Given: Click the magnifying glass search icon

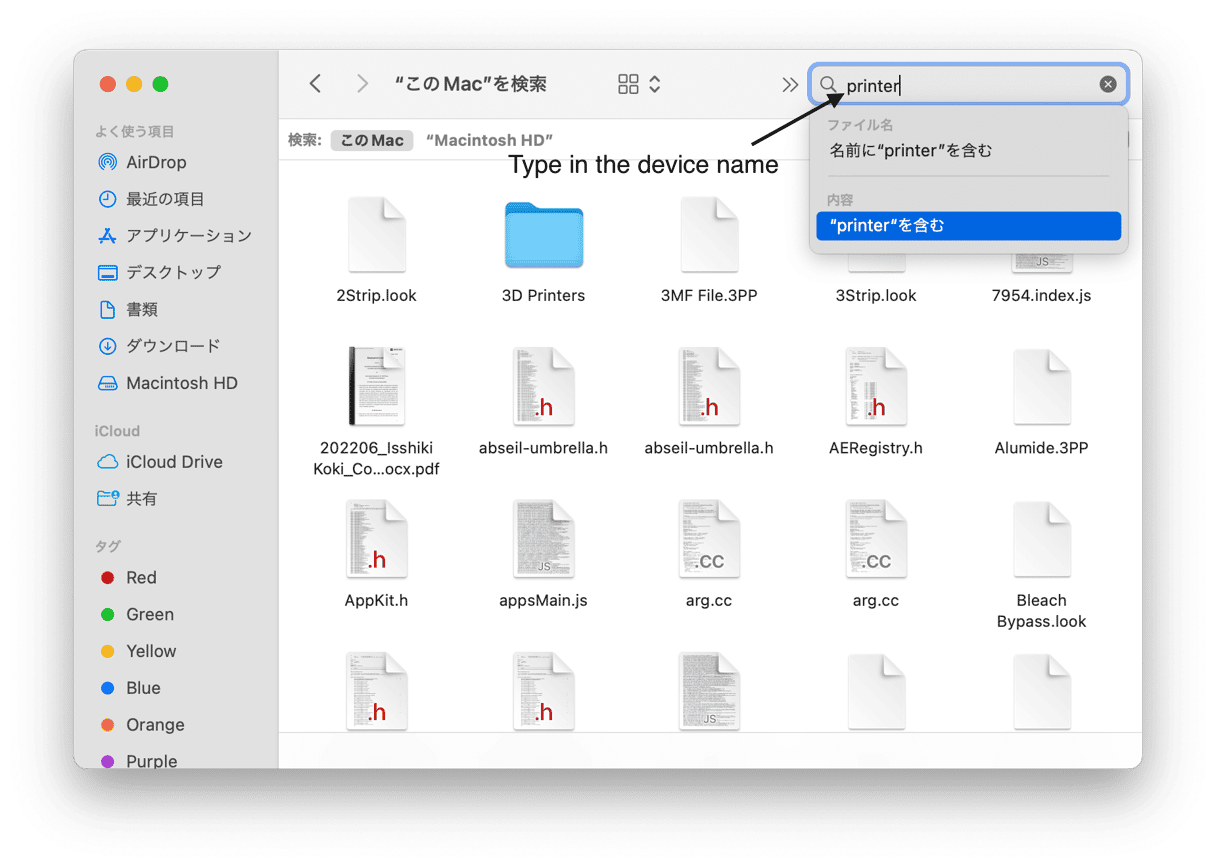Looking at the screenshot, I should 829,84.
